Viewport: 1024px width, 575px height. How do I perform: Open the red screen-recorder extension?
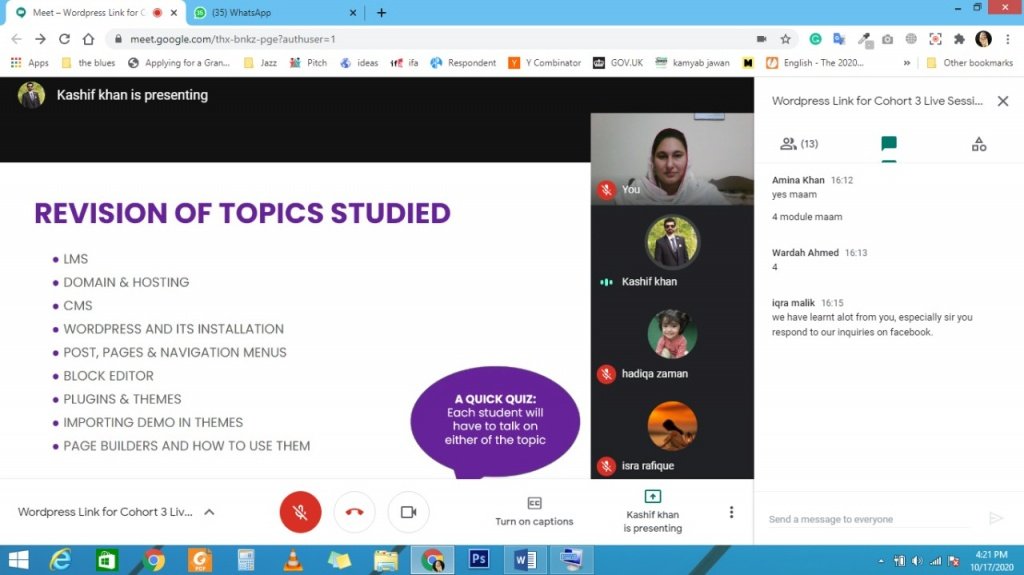(935, 39)
